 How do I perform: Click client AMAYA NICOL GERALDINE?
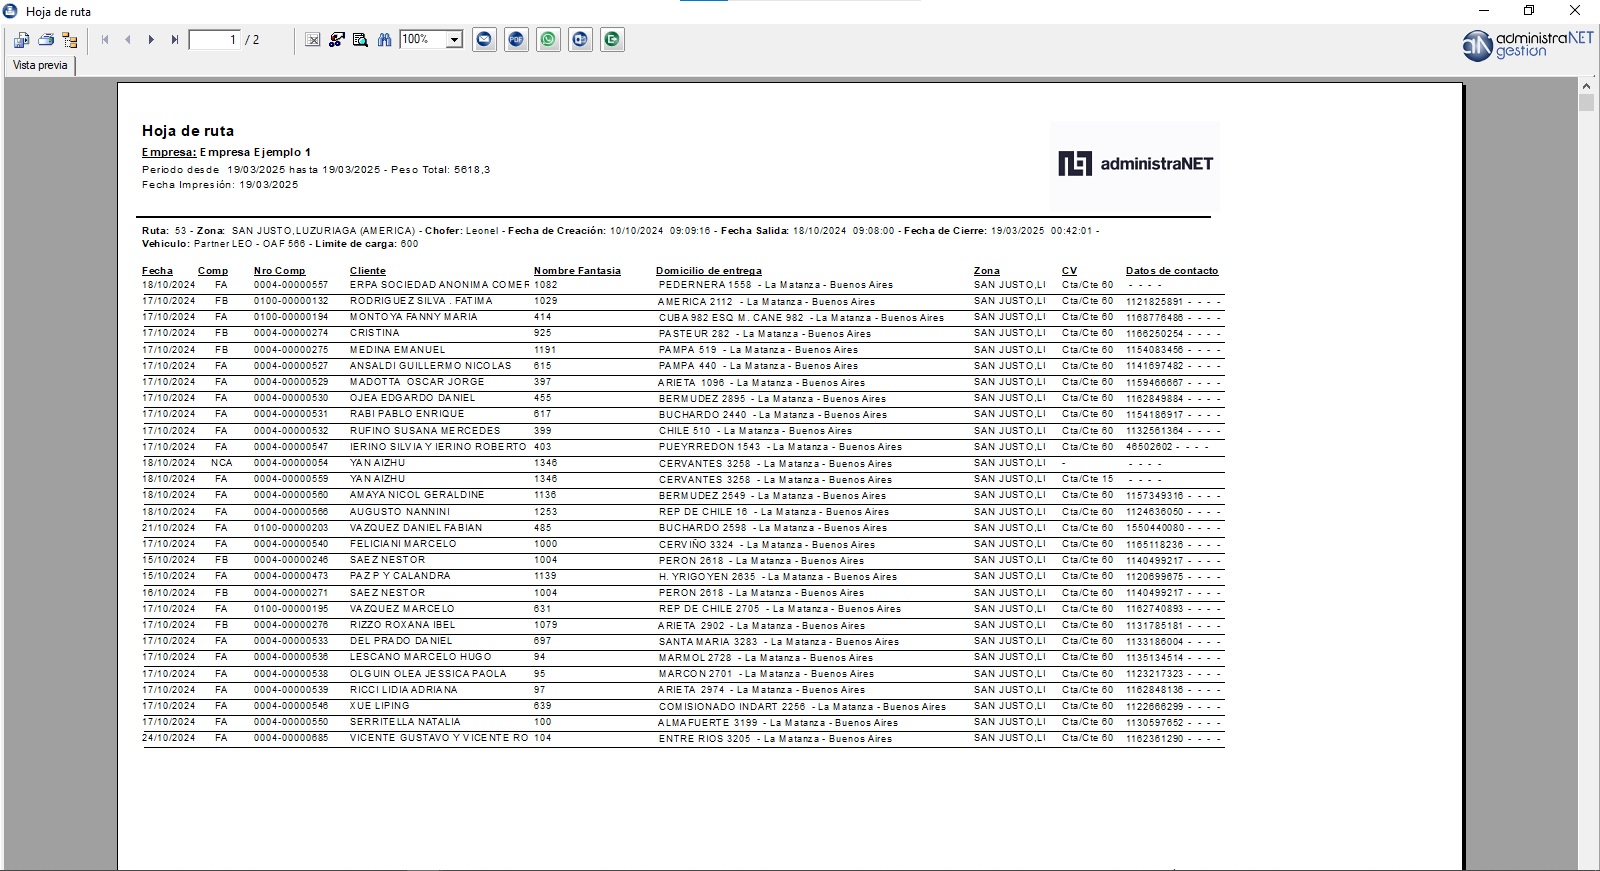pyautogui.click(x=417, y=495)
